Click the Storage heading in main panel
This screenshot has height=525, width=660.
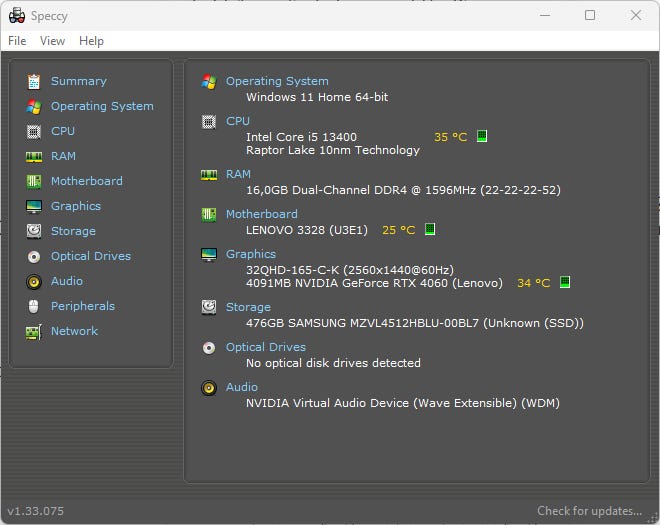(x=248, y=307)
